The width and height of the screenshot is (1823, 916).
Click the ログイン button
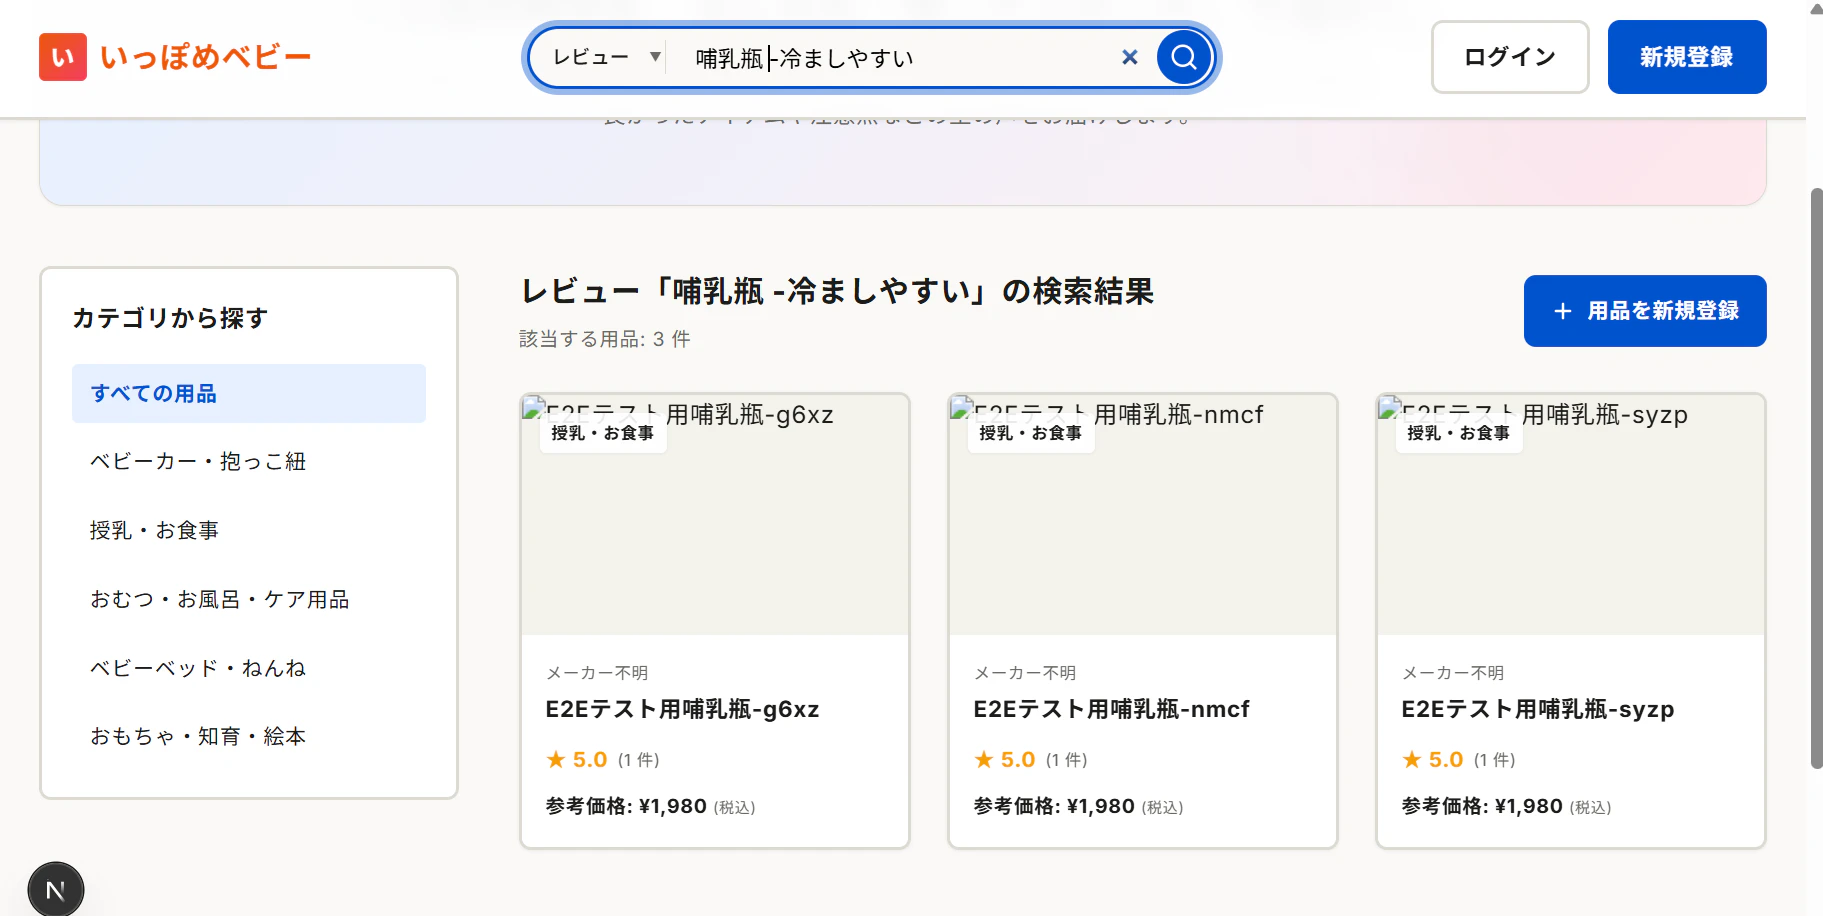(1510, 57)
